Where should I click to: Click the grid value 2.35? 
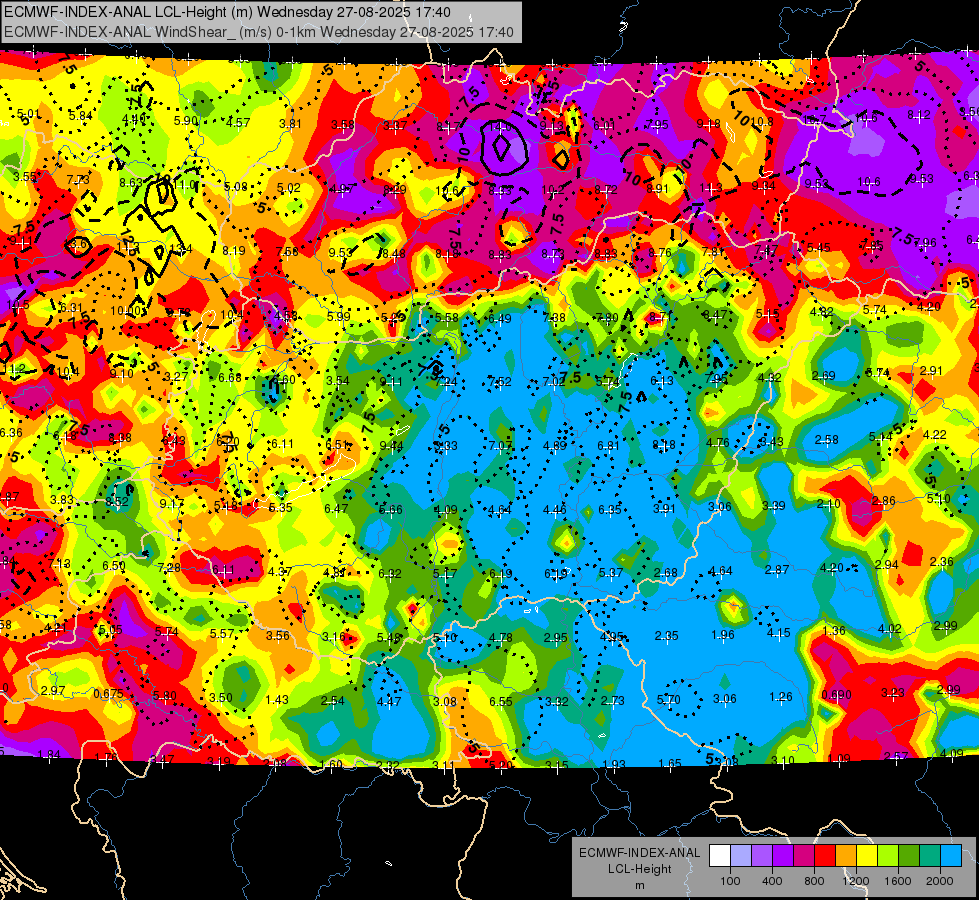[x=667, y=636]
